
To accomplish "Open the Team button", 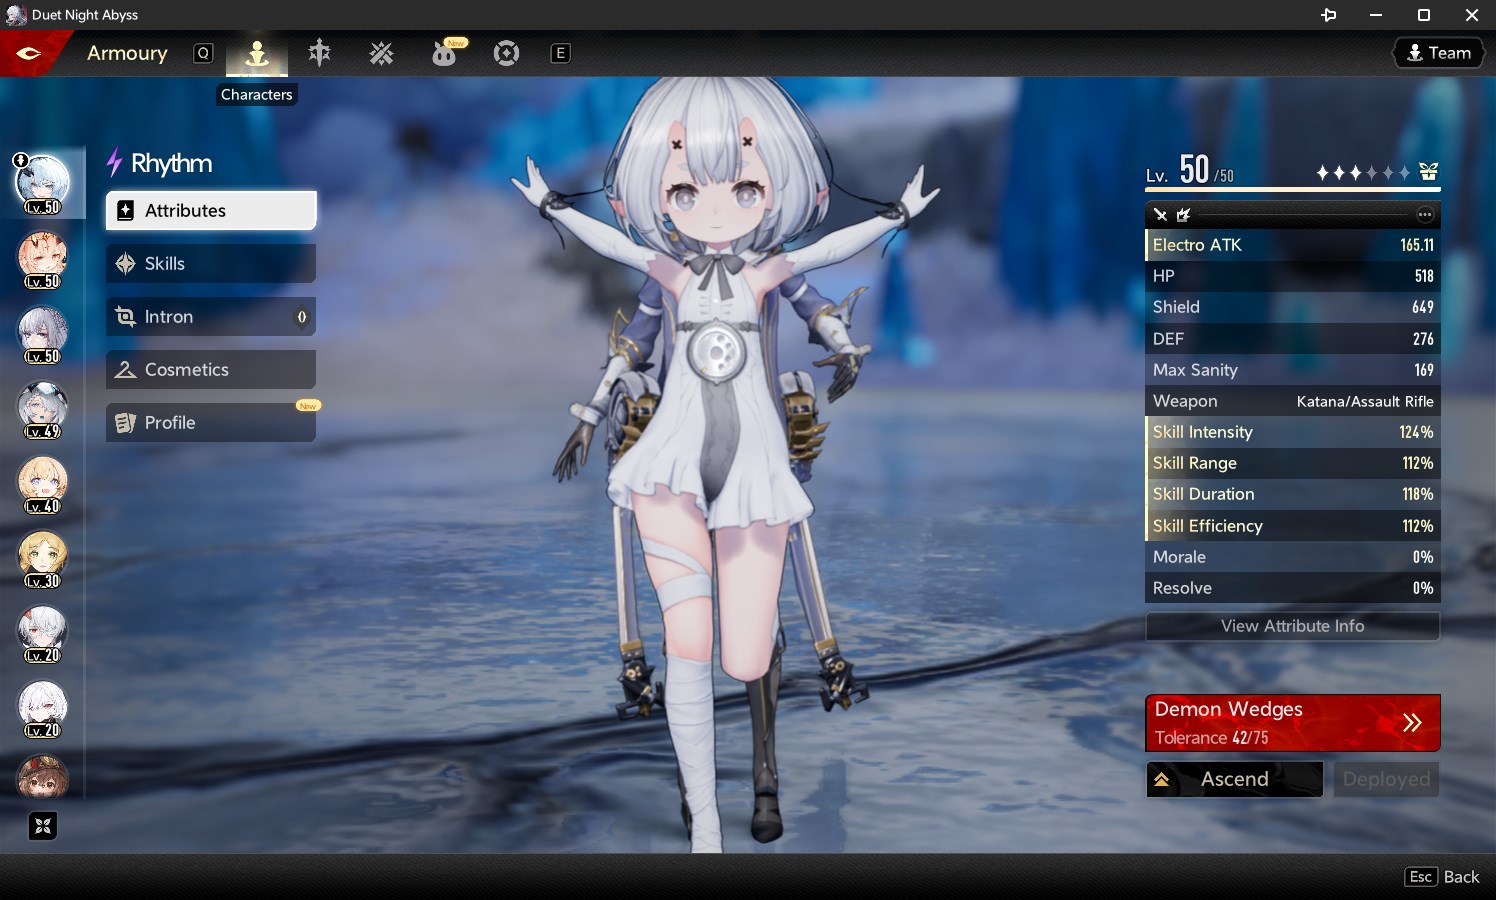I will click(1439, 53).
